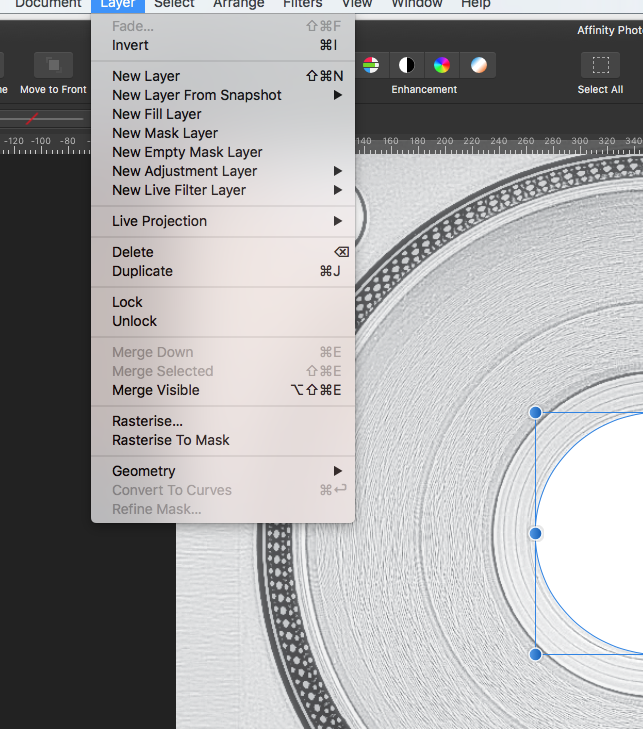Expand New Layer From Snapshot submenu
643x729 pixels.
pos(223,95)
